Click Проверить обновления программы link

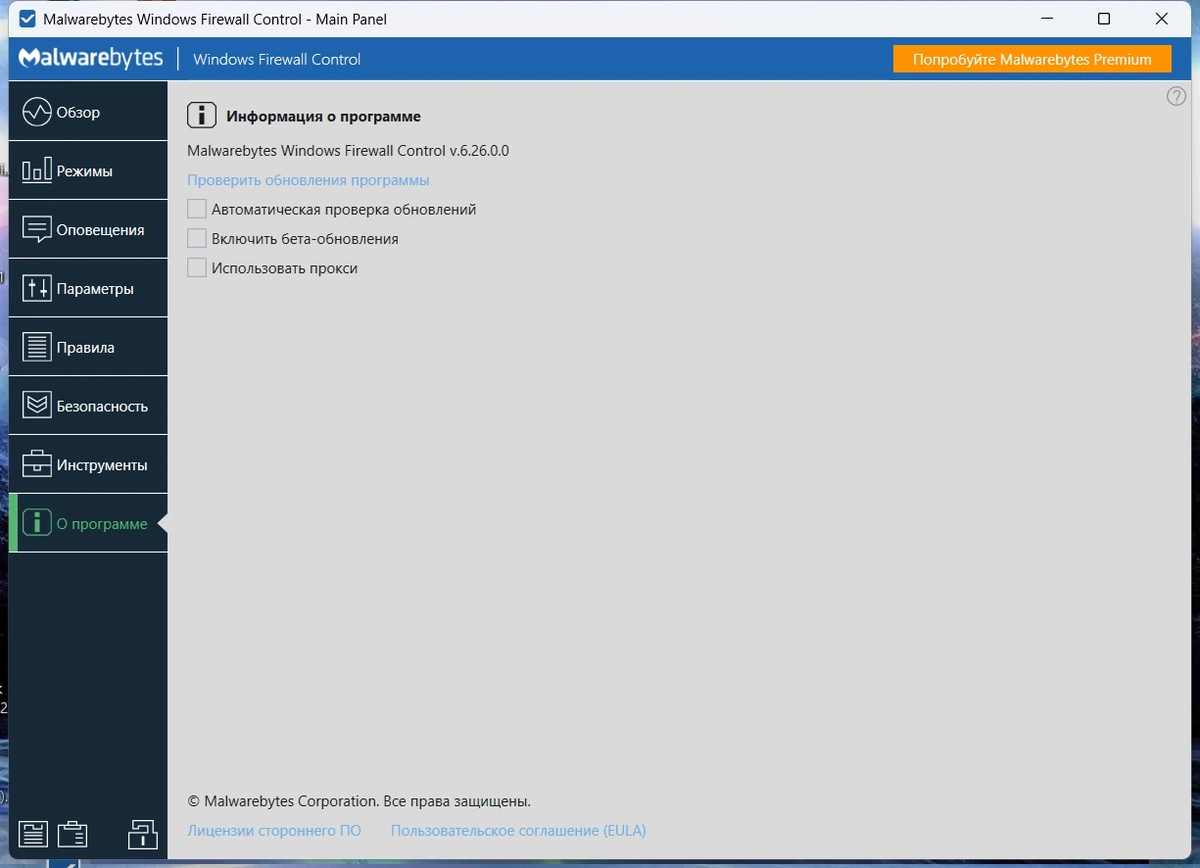[x=308, y=181]
